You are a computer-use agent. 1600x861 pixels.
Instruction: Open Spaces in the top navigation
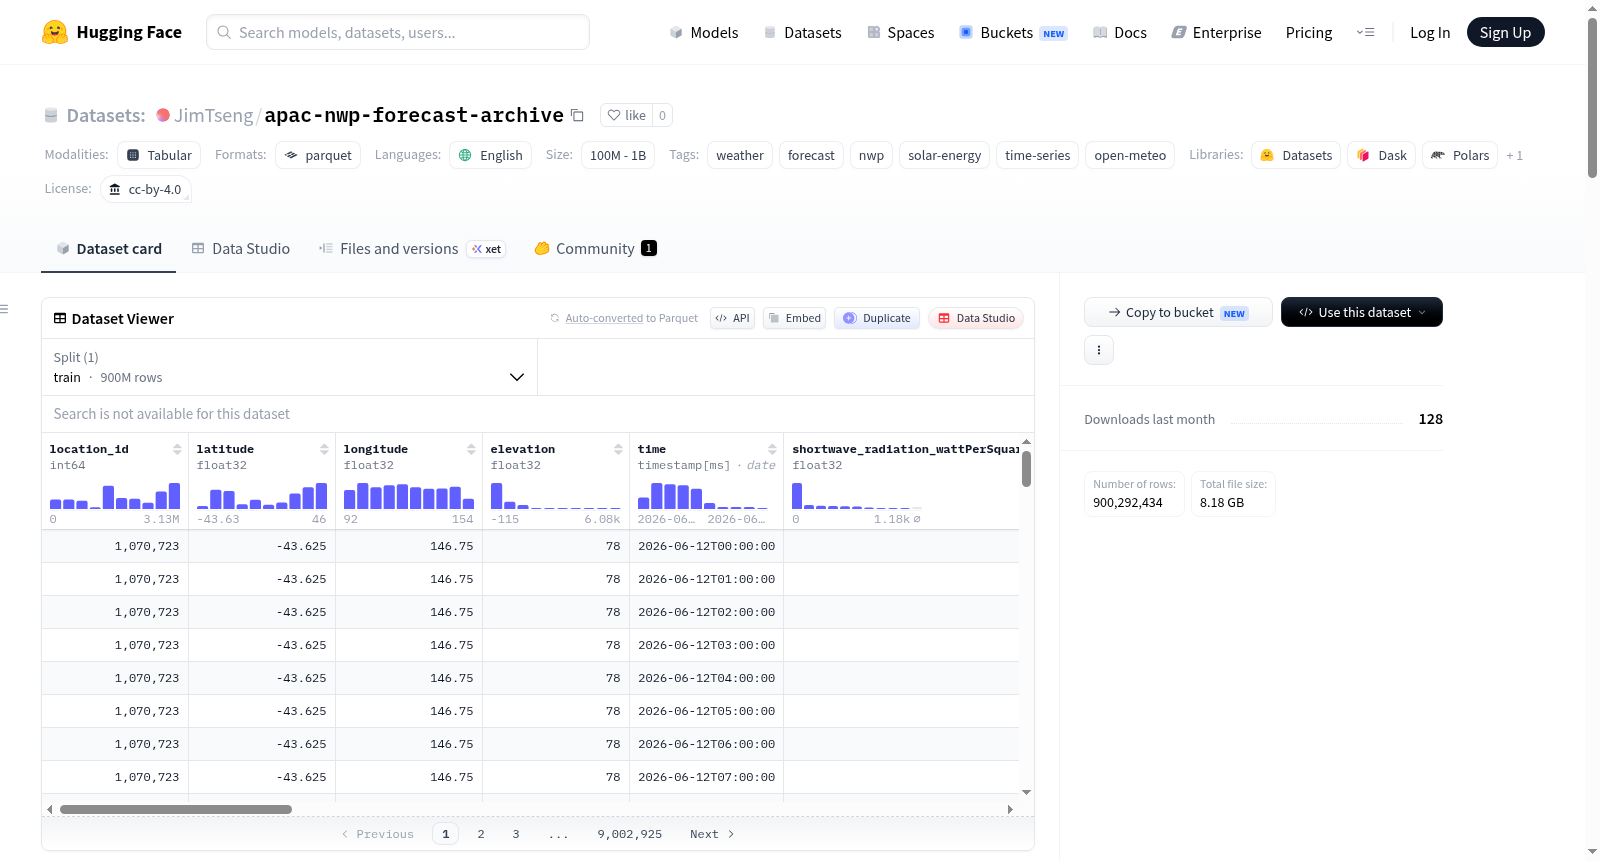coord(901,32)
